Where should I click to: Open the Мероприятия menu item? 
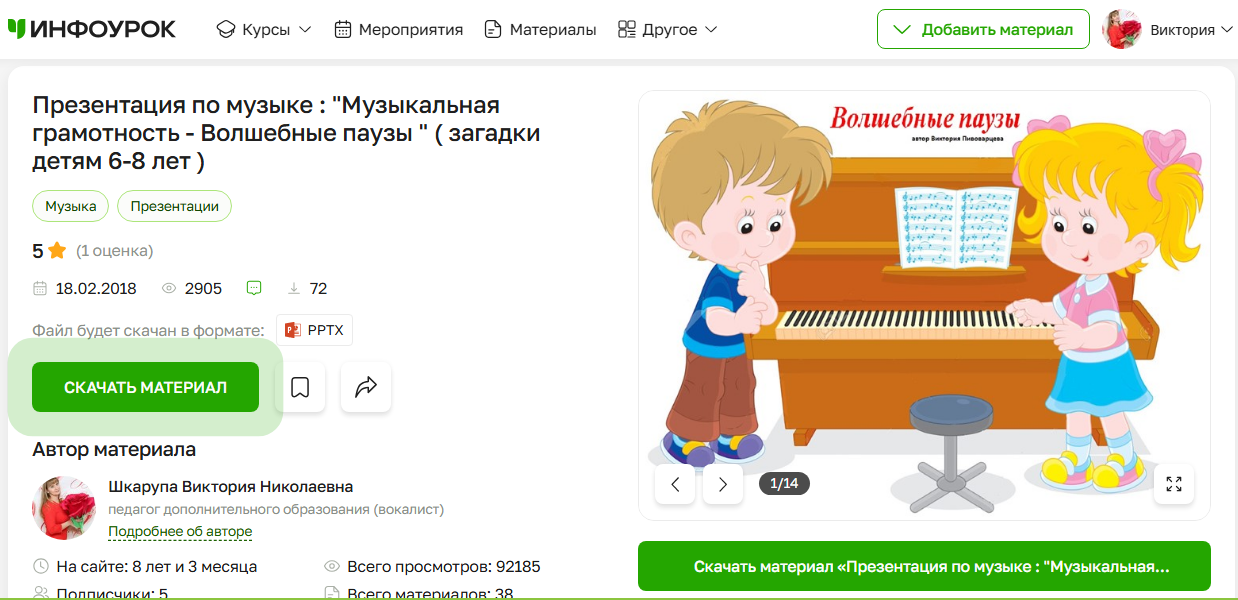[398, 29]
